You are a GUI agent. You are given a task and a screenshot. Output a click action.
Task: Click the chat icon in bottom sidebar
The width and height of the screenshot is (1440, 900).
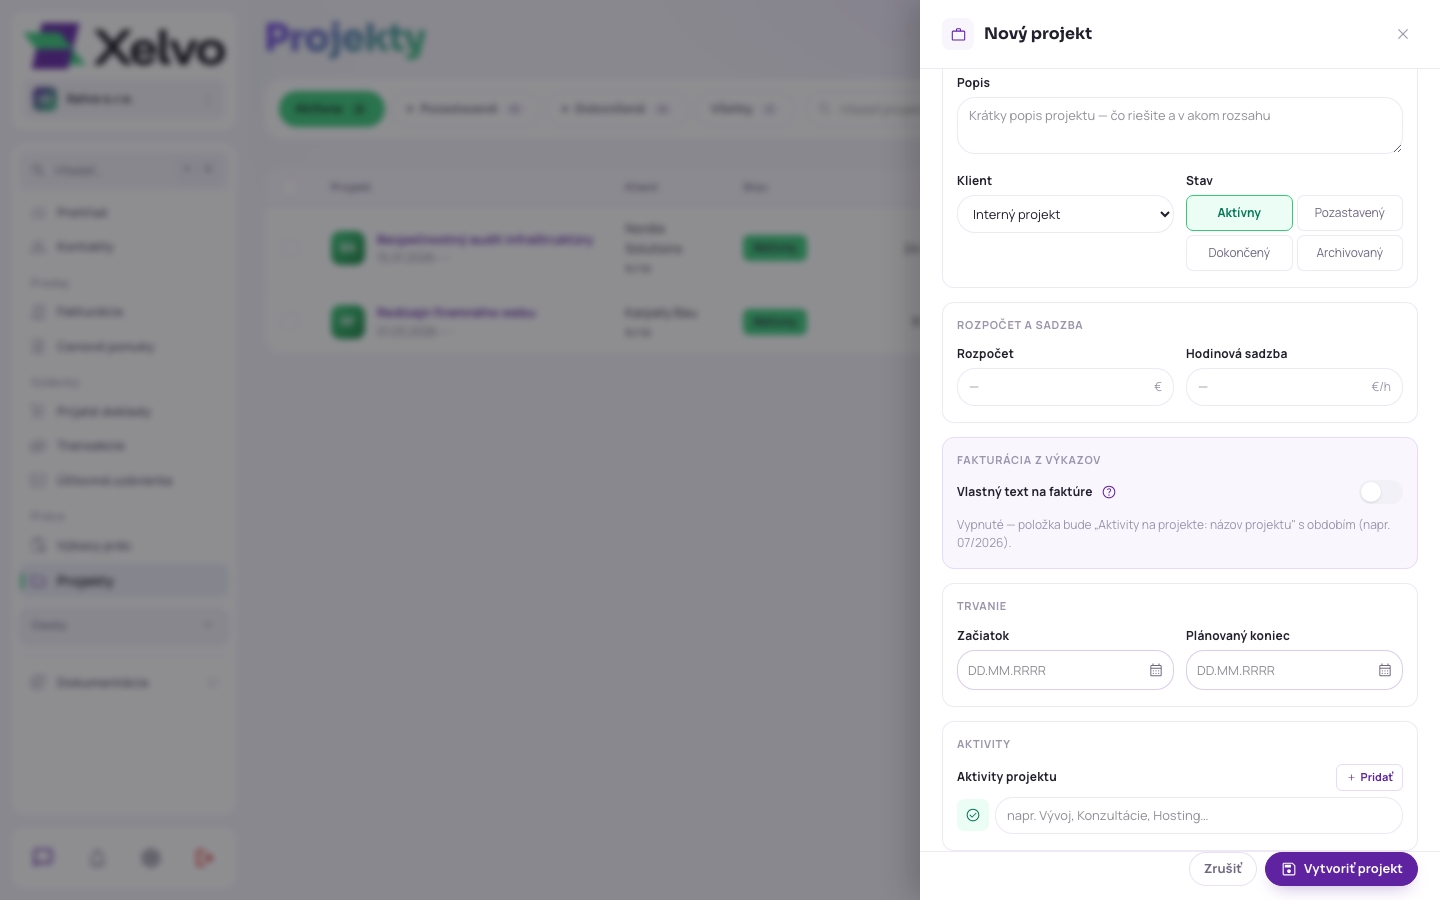[x=43, y=857]
